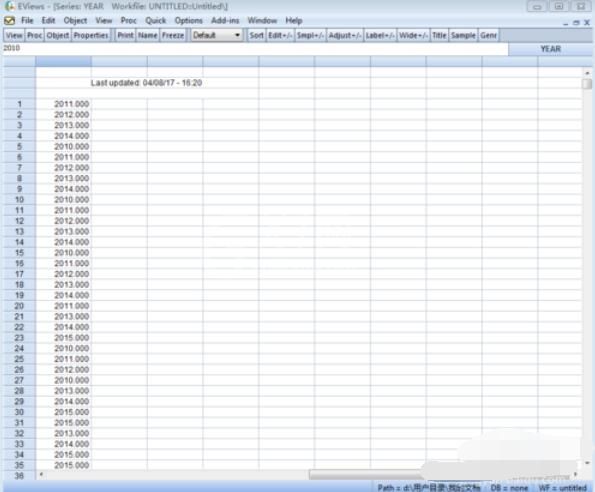The width and height of the screenshot is (595, 492).
Task: Click the Freeze toolbar button
Action: (173, 35)
